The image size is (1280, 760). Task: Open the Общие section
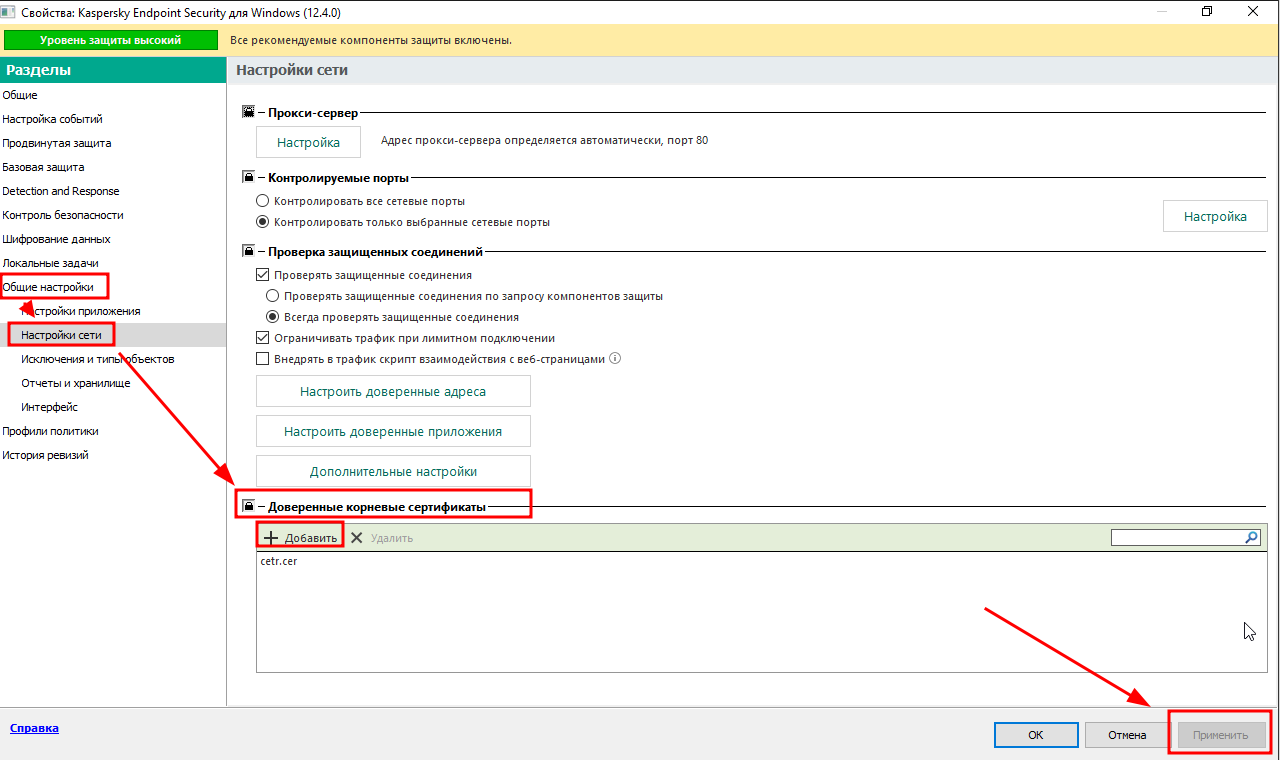20,95
